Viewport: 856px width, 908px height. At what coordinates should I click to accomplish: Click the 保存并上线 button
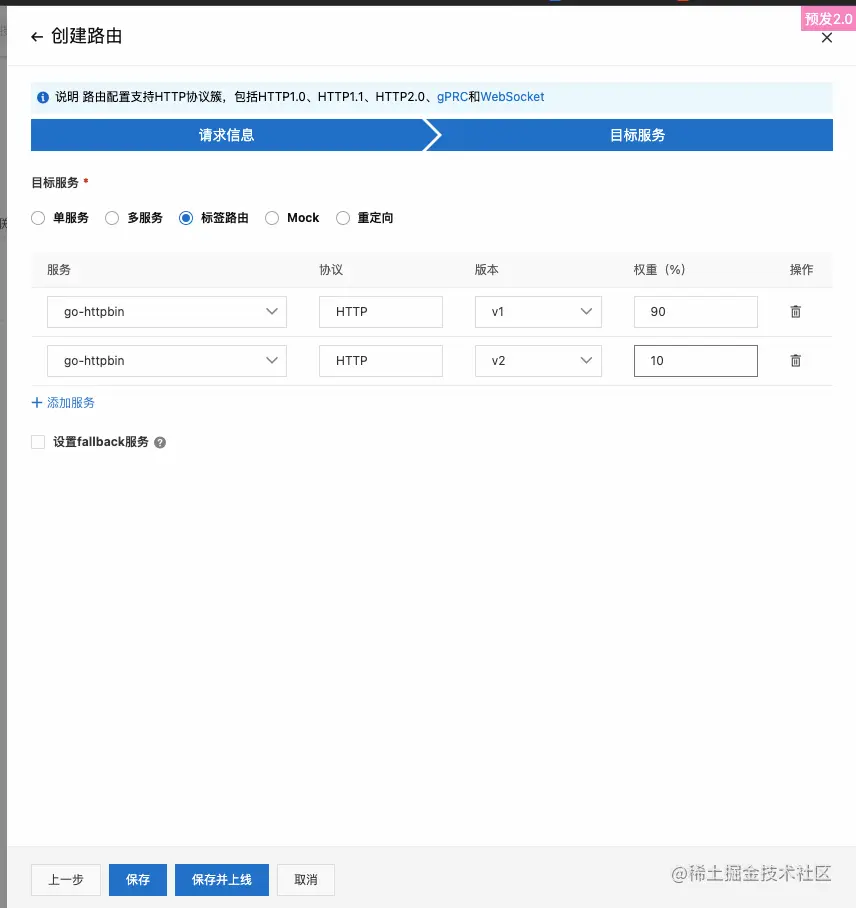click(222, 880)
